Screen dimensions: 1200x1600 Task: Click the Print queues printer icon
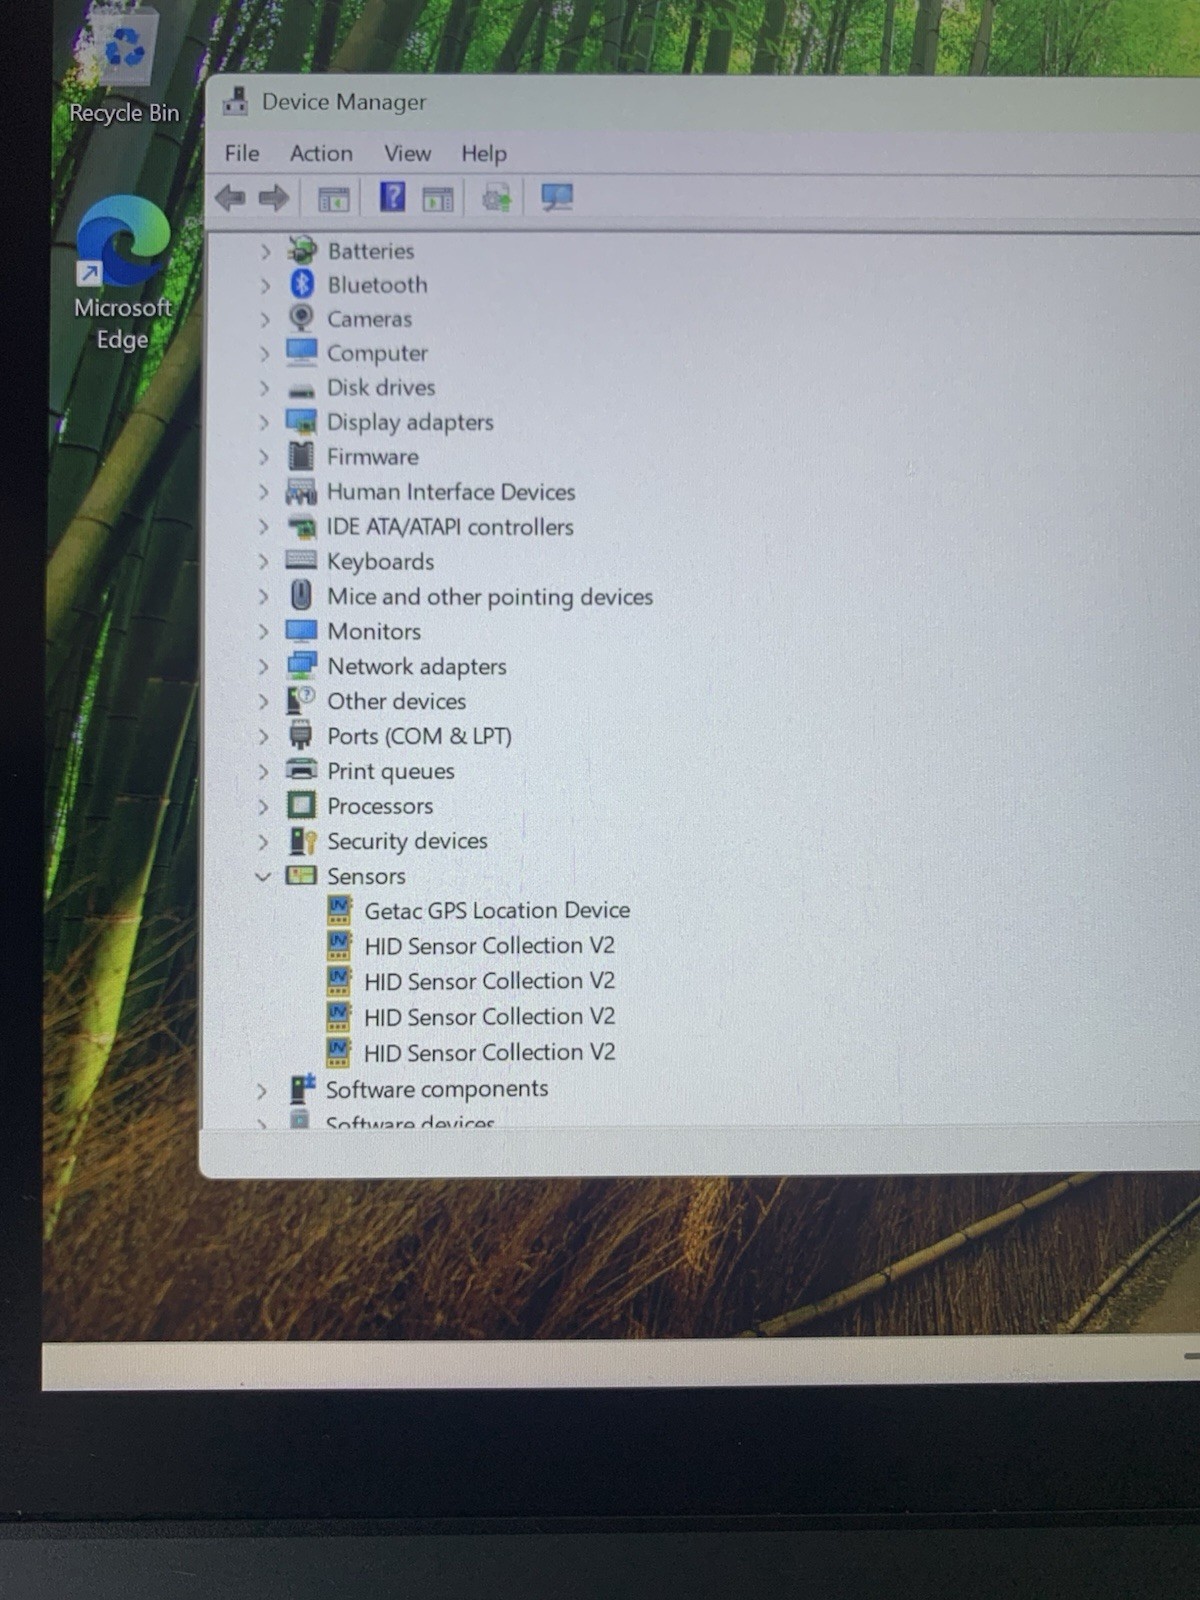tap(301, 770)
